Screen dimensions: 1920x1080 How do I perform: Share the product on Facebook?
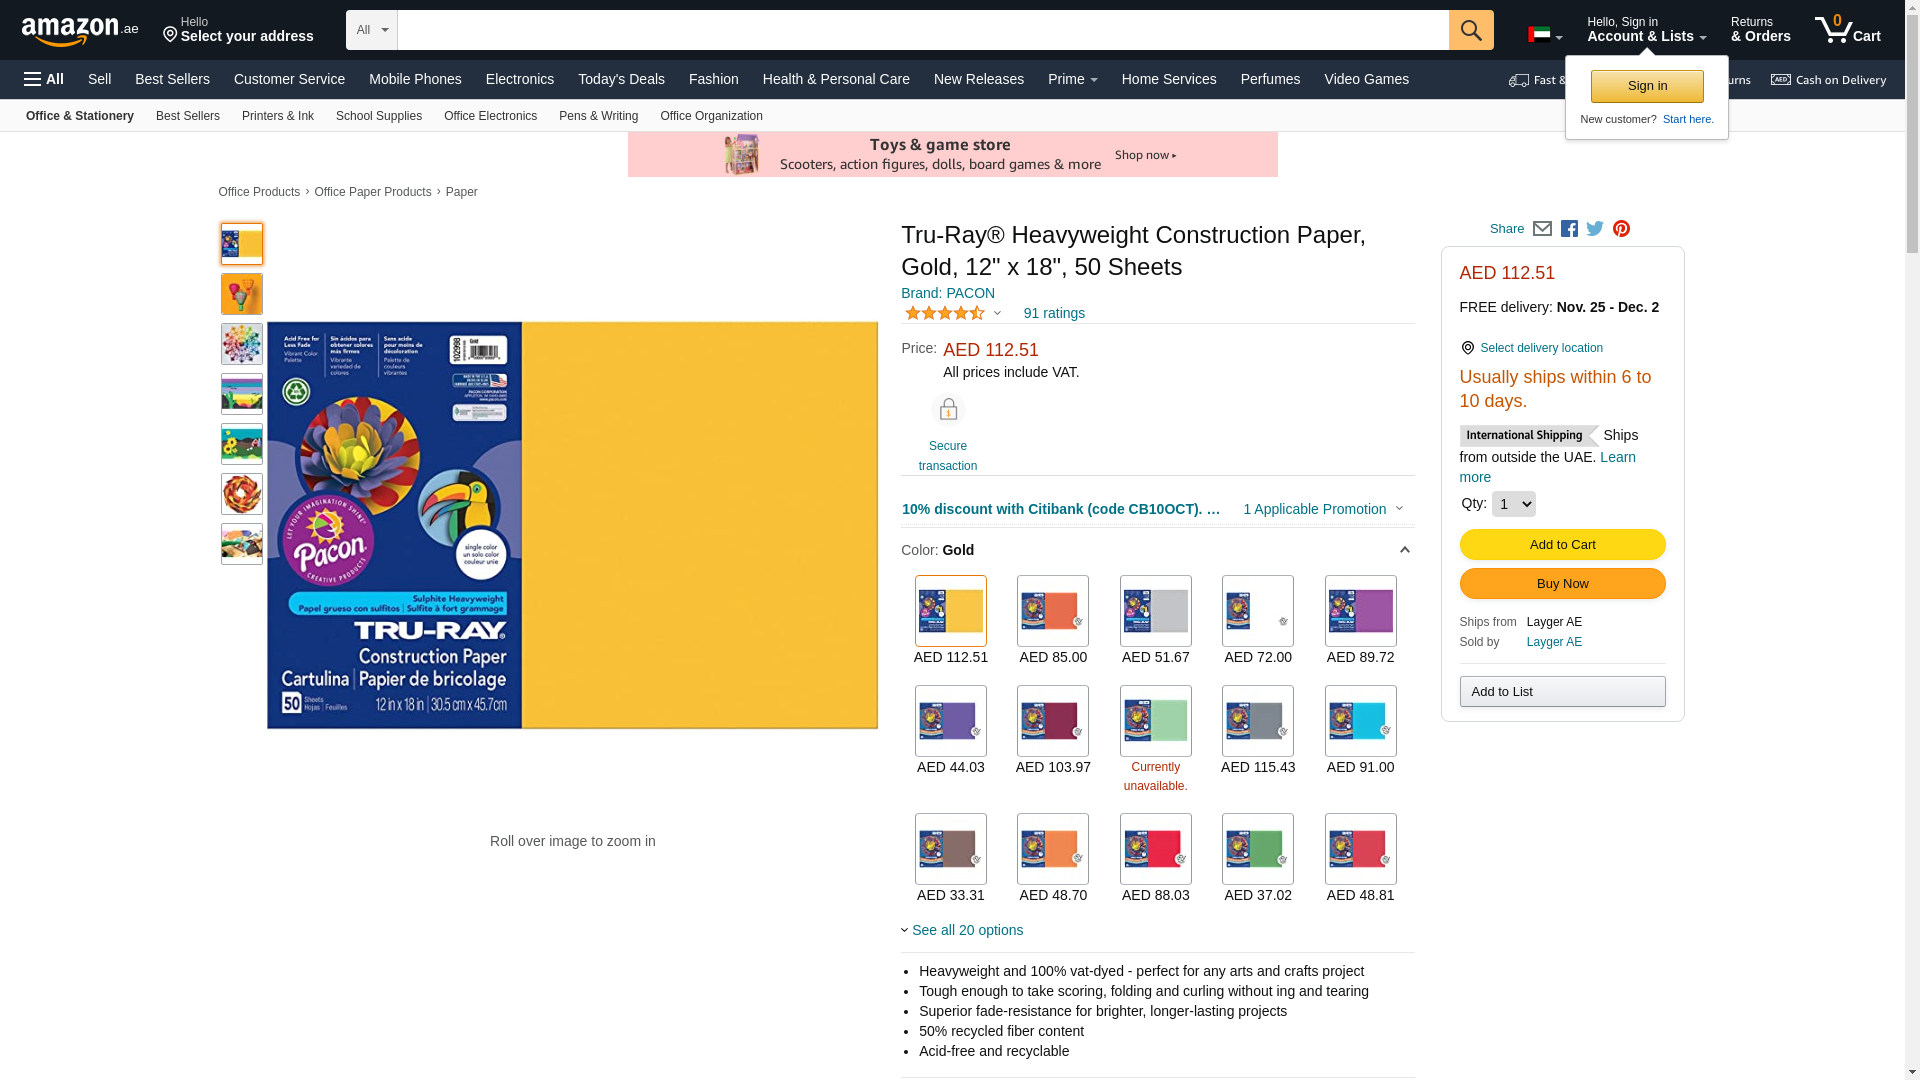(1569, 229)
